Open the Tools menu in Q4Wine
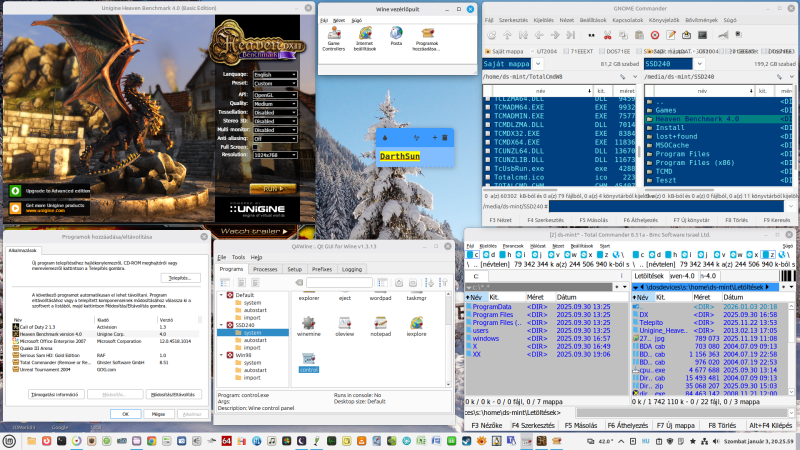 (x=238, y=257)
